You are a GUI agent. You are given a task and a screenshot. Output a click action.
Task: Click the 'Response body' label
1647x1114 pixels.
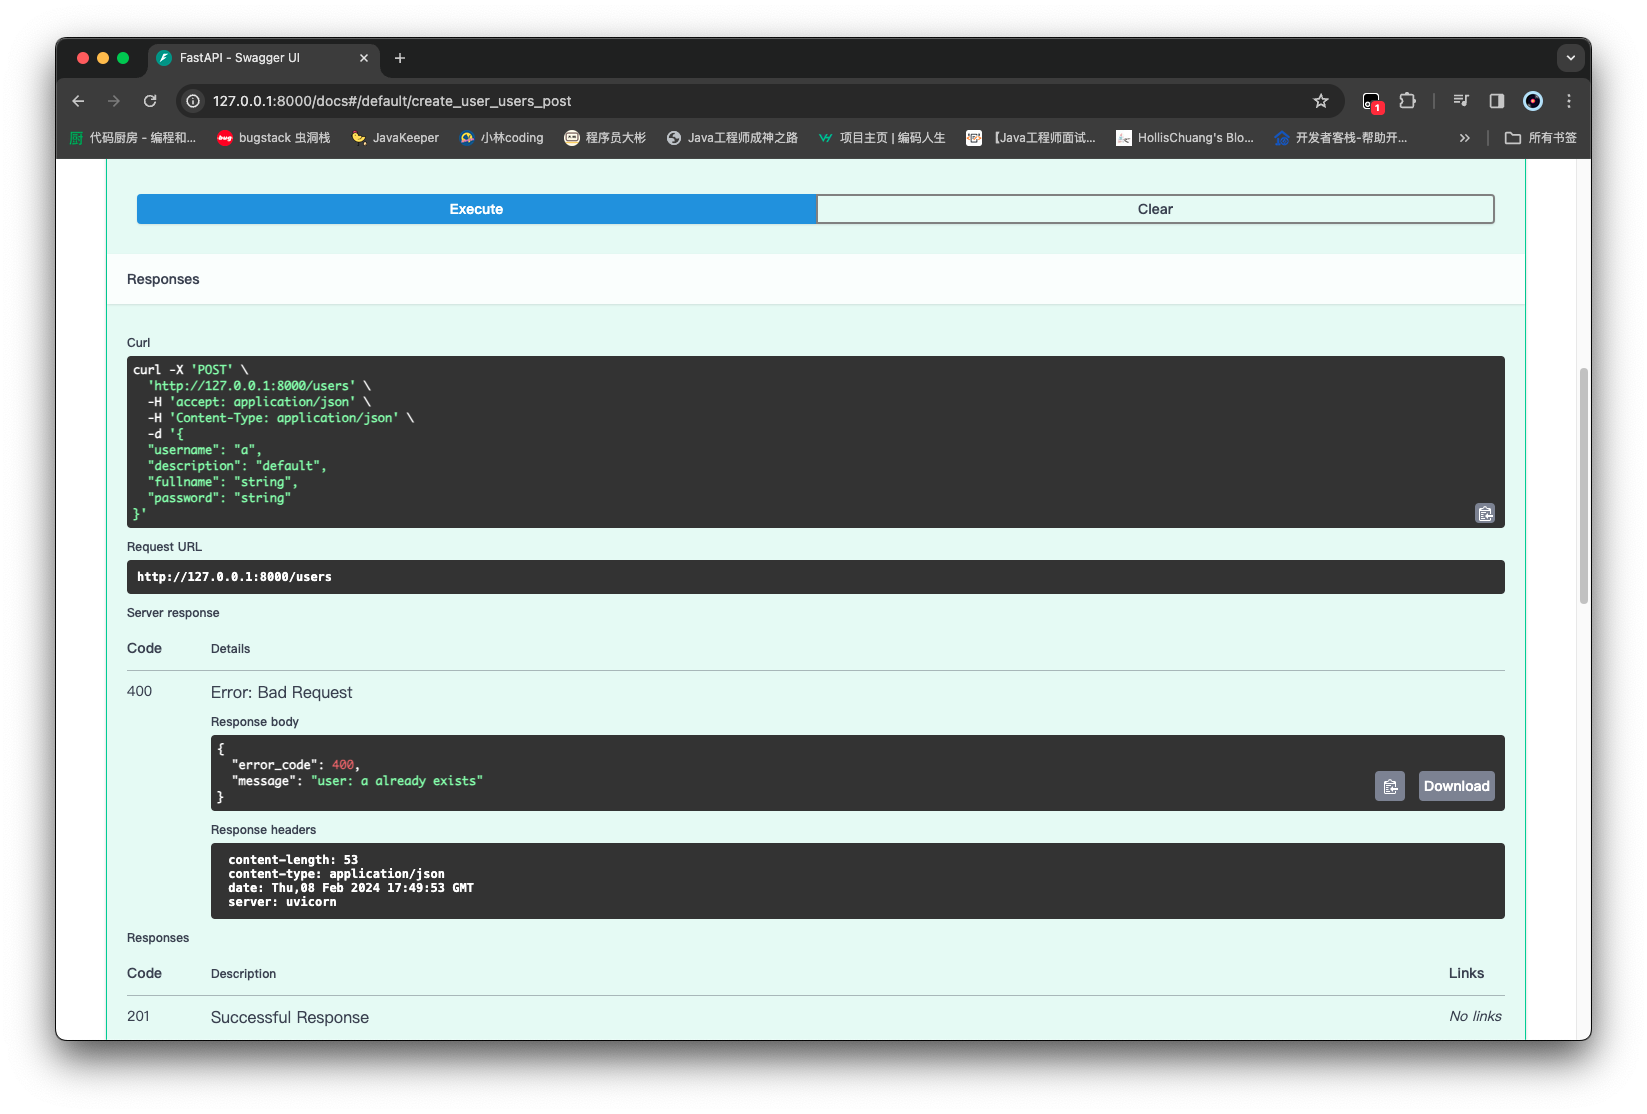coord(255,722)
